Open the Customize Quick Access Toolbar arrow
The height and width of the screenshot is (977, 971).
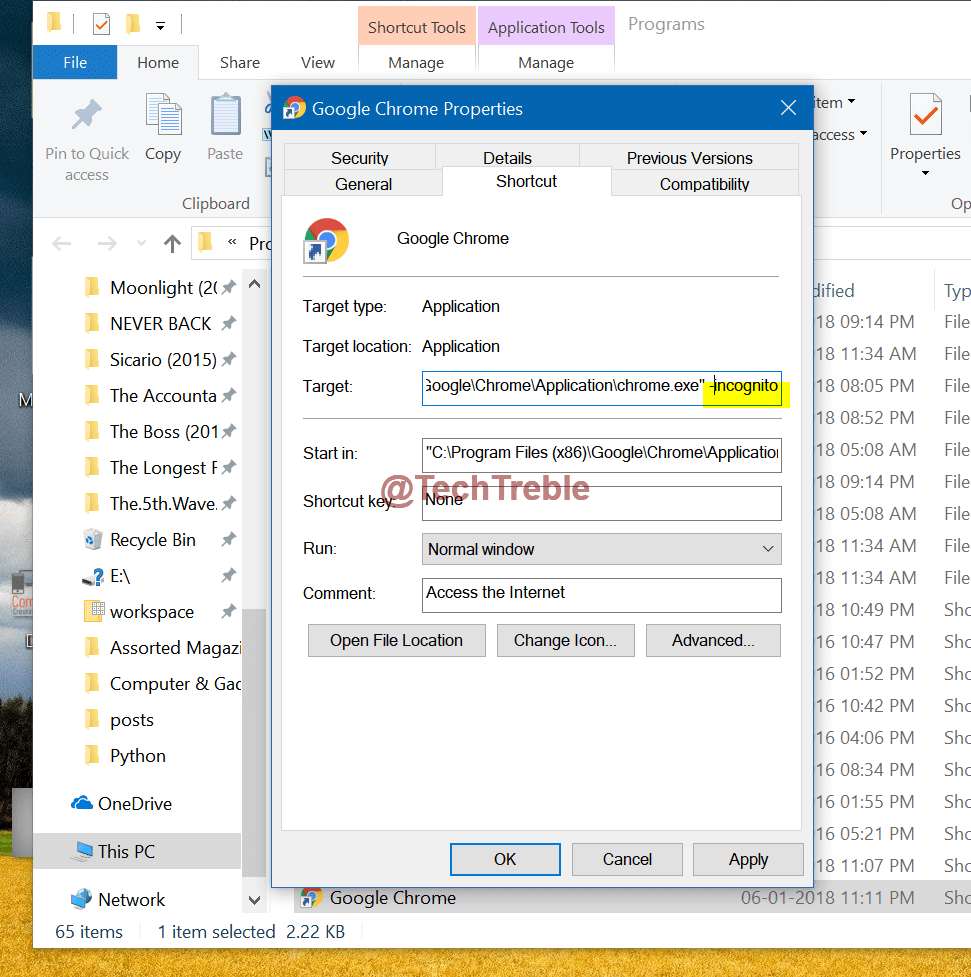[160, 26]
